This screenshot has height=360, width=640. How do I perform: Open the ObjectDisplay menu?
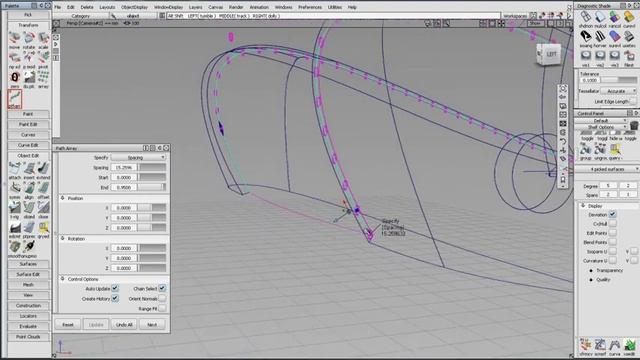pos(134,7)
